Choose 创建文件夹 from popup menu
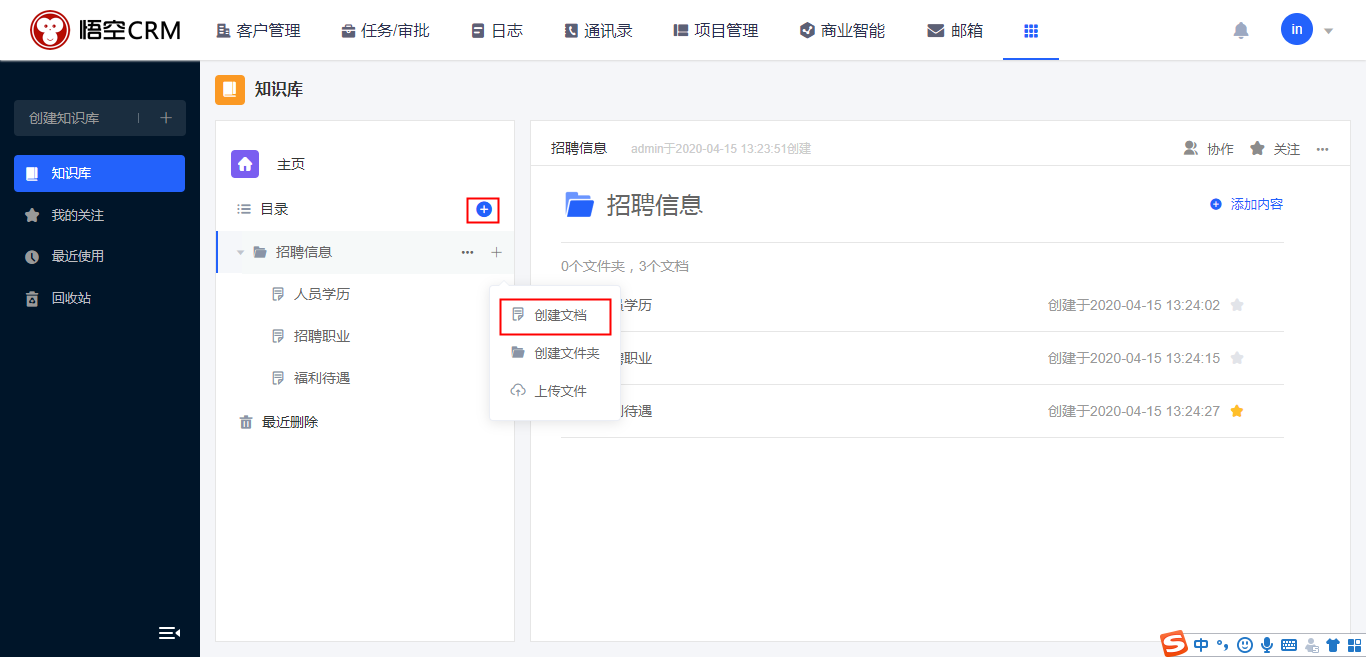 pos(555,353)
